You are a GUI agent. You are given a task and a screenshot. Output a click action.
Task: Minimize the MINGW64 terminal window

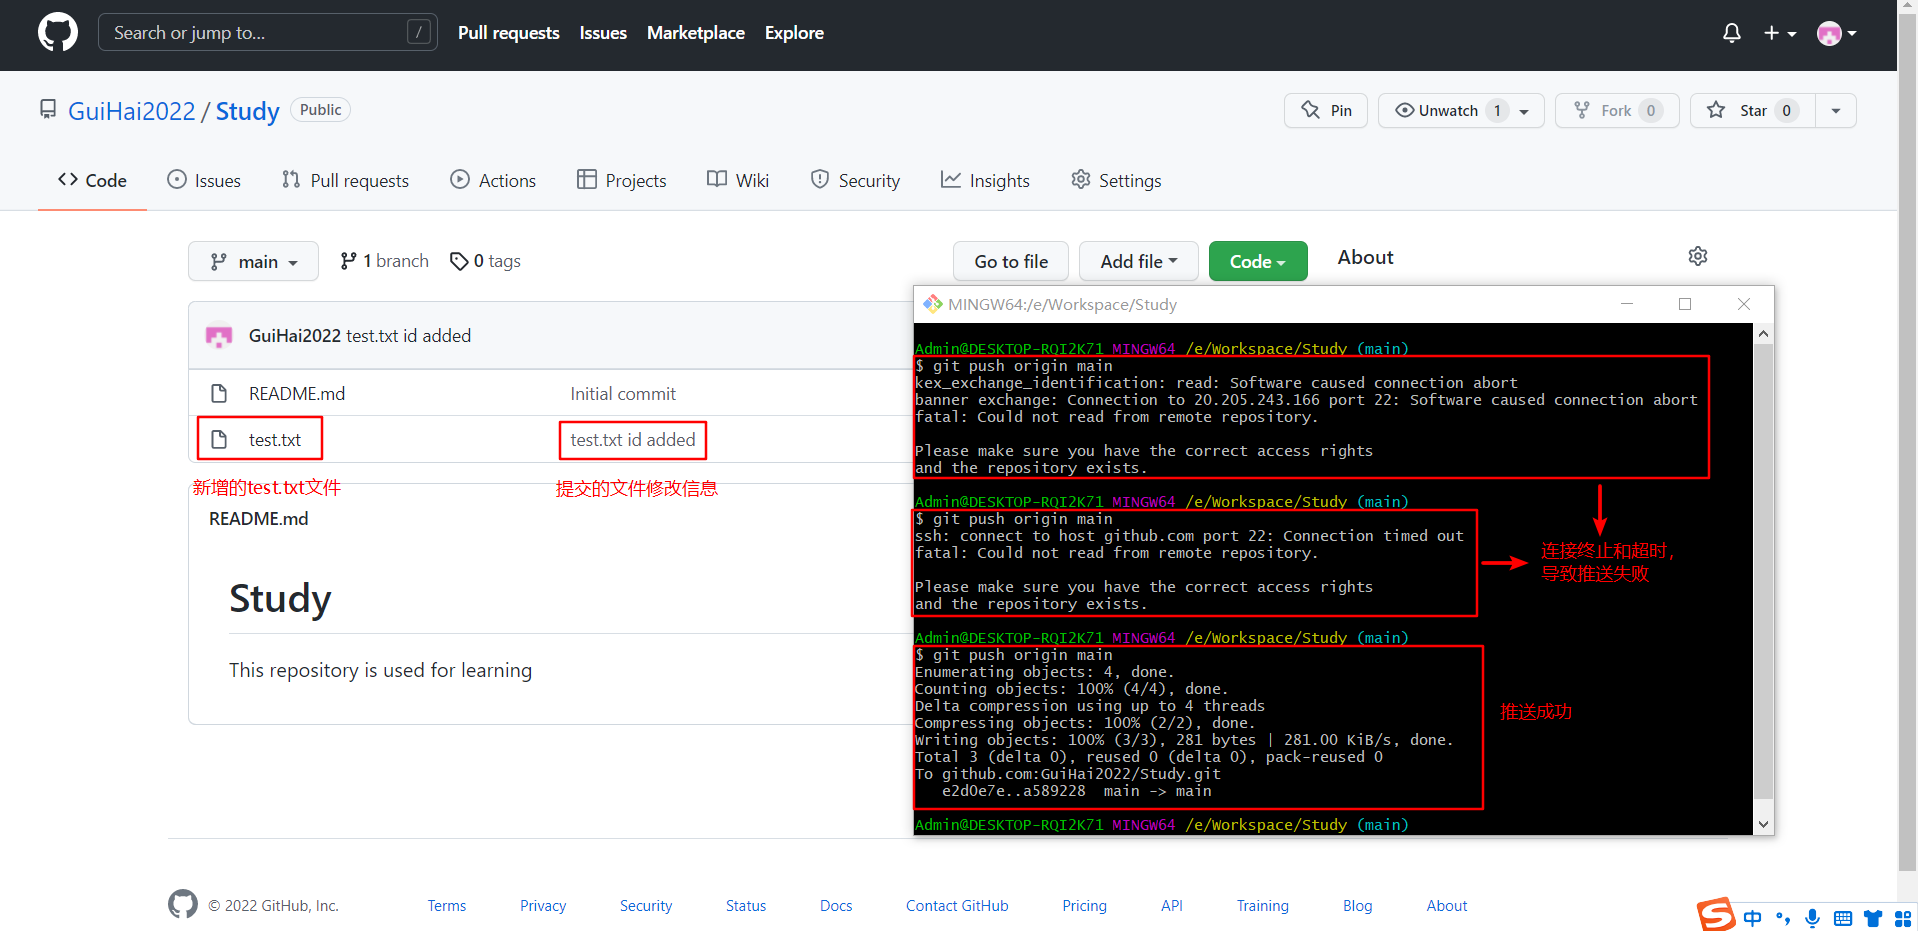pos(1627,304)
